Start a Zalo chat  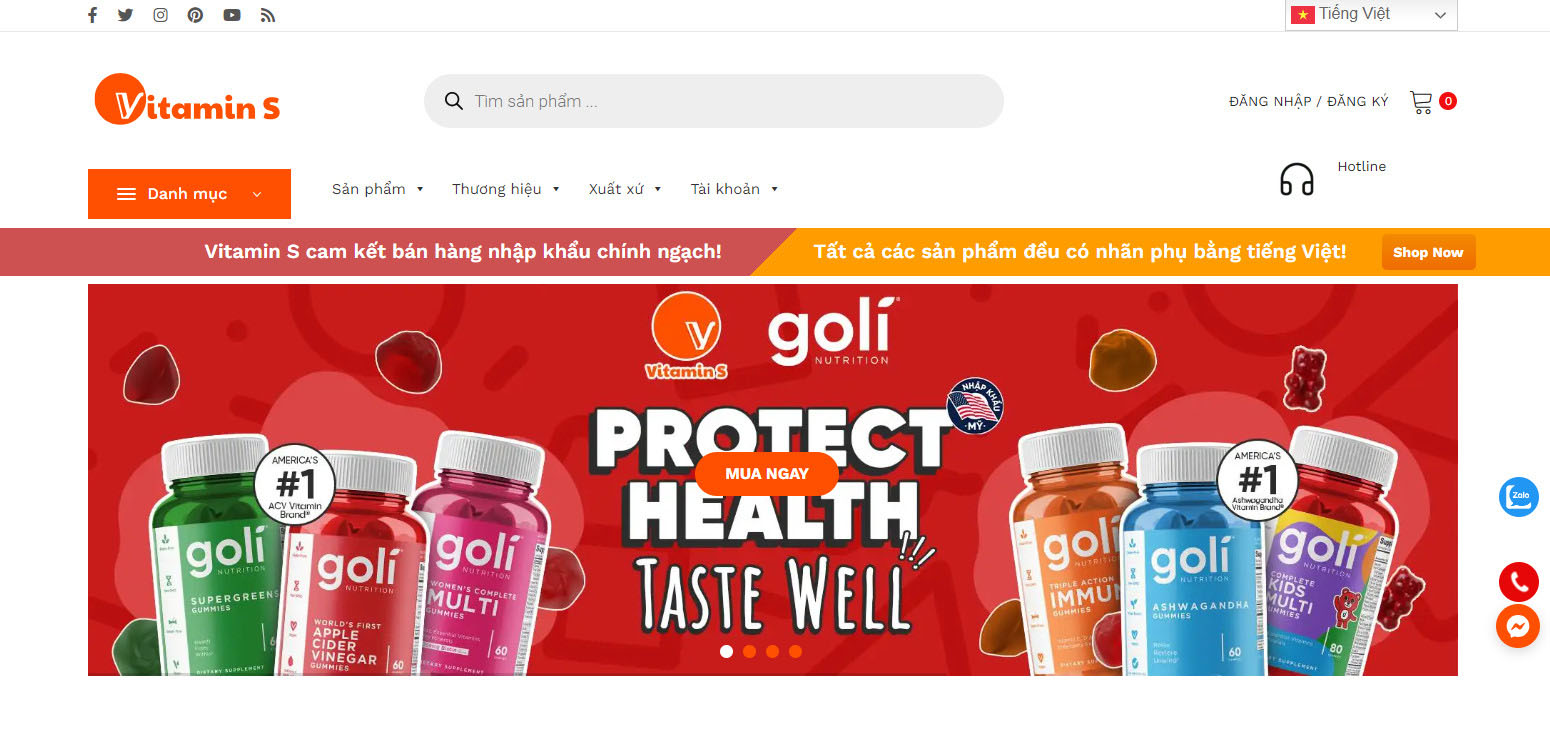1518,497
